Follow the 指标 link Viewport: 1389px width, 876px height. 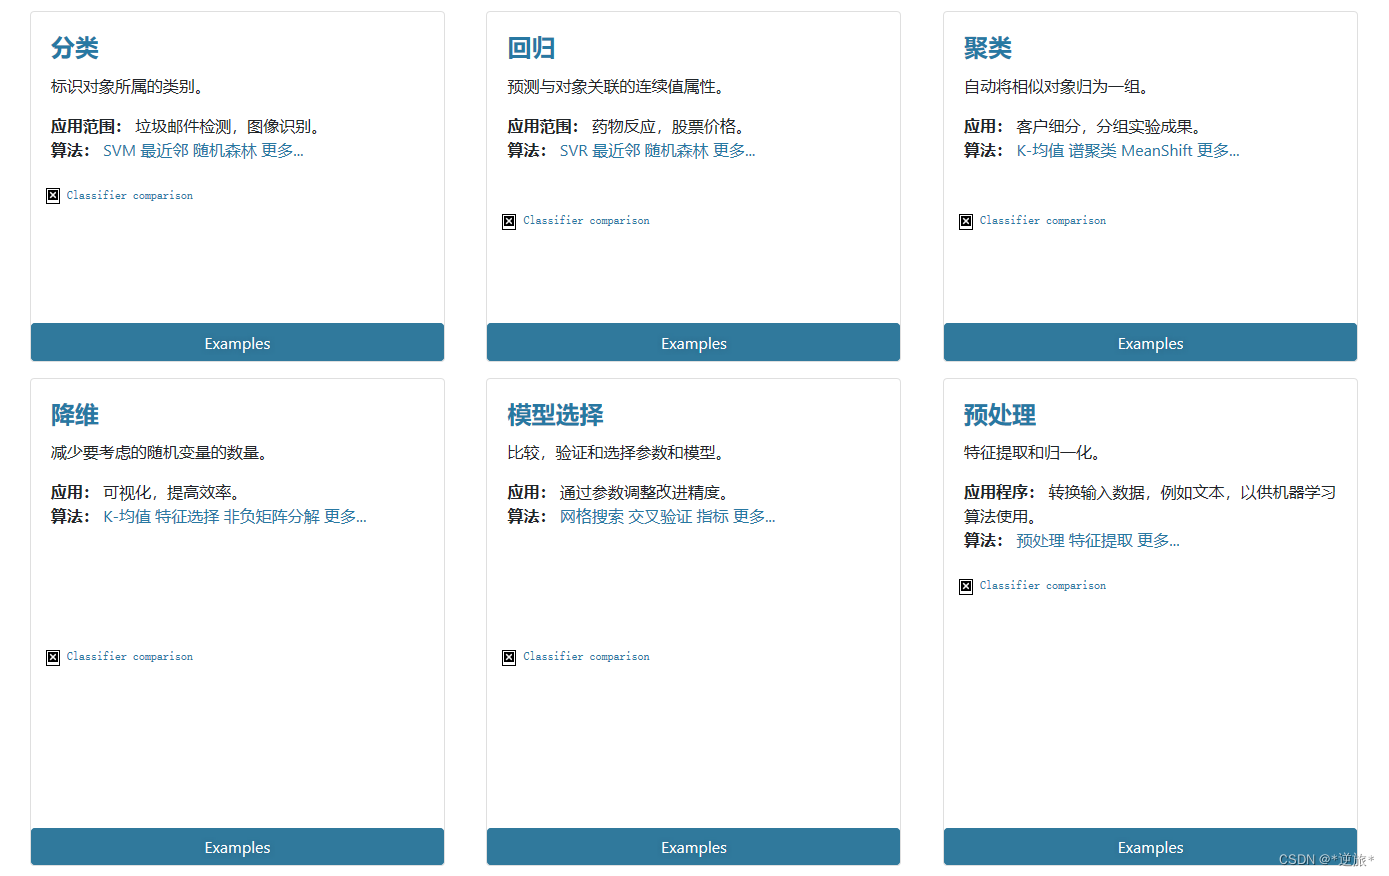tap(713, 517)
